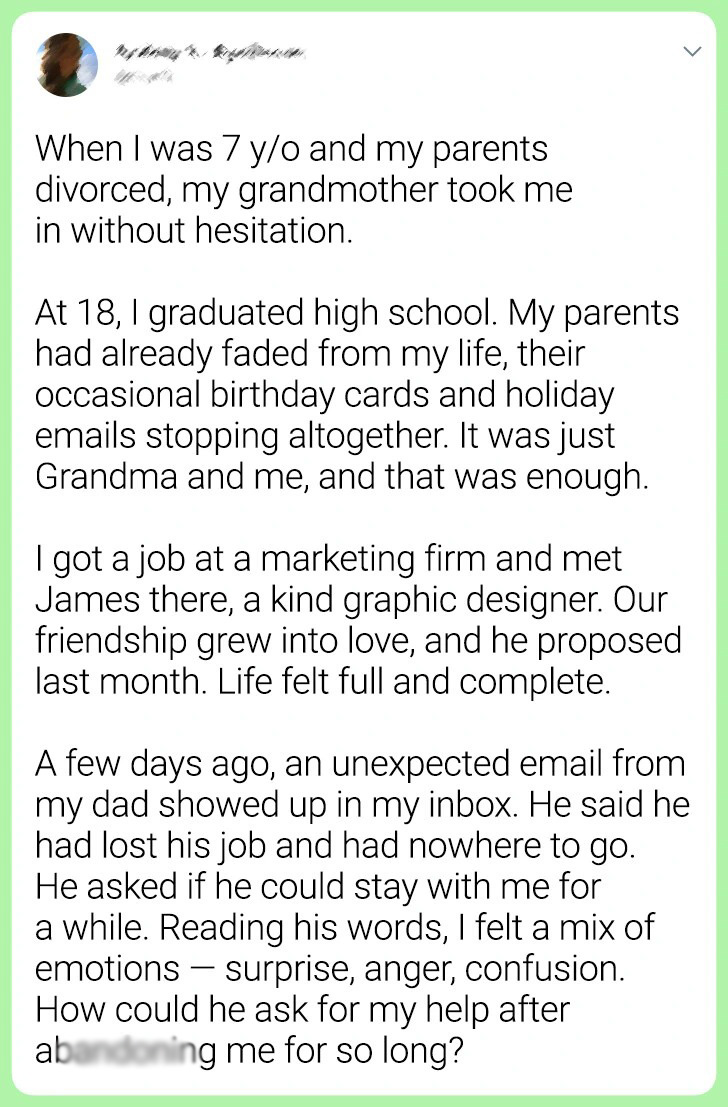Screen dimensions: 728x1107
Task: Open the post options chevron menu
Action: [691, 52]
